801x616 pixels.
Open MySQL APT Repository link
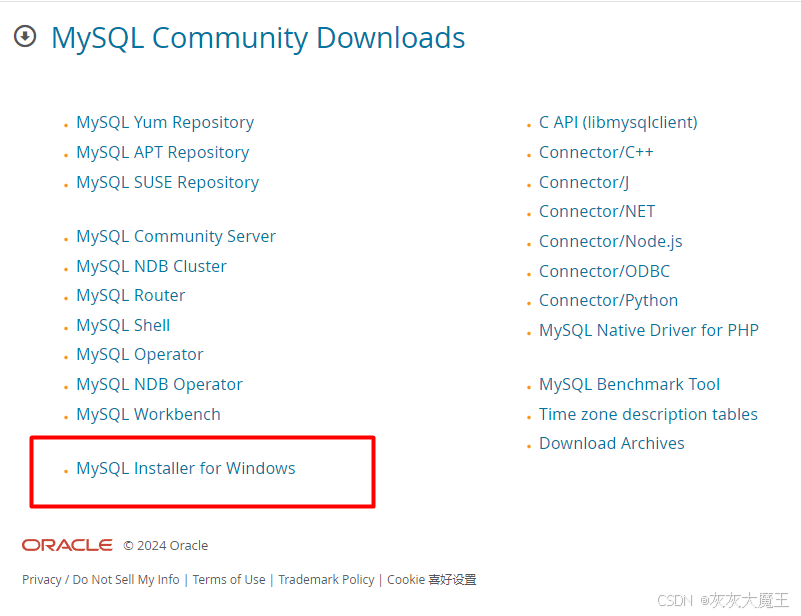(162, 152)
